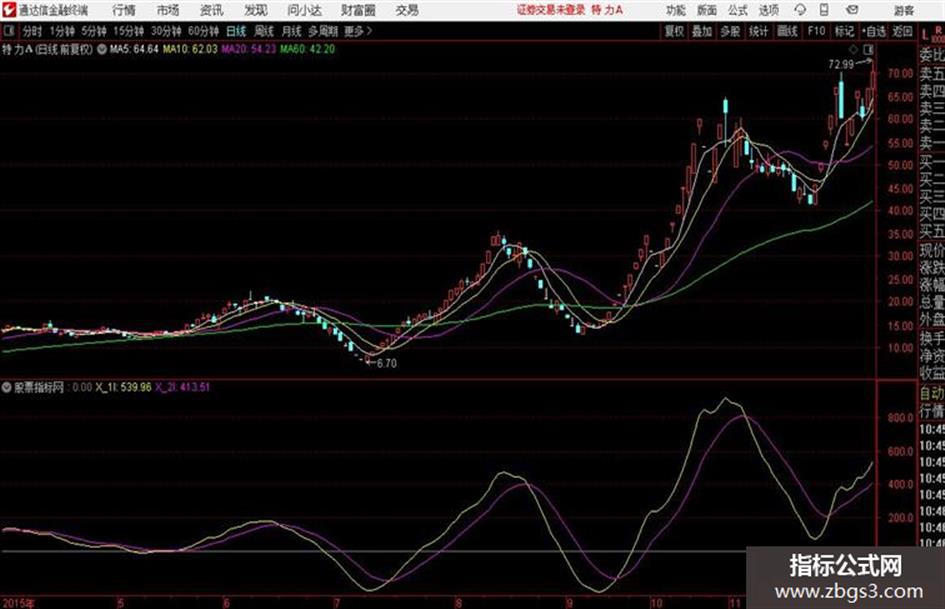
Task: Open the 市场 menu
Action: pyautogui.click(x=168, y=10)
